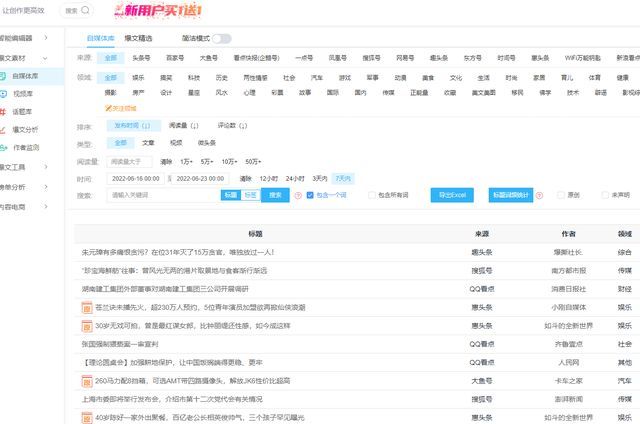Select 视频 content type filter
Viewport: 640px width, 424px height.
176,143
